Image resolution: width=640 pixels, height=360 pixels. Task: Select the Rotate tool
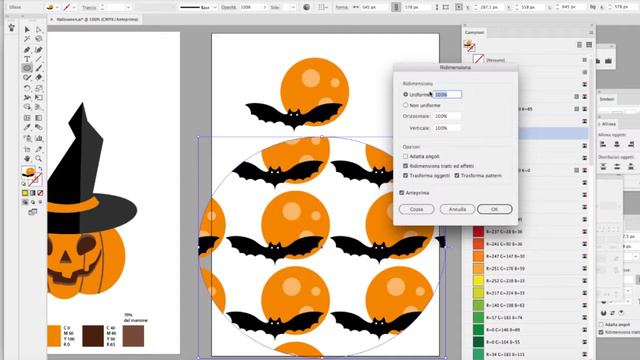(x=27, y=88)
